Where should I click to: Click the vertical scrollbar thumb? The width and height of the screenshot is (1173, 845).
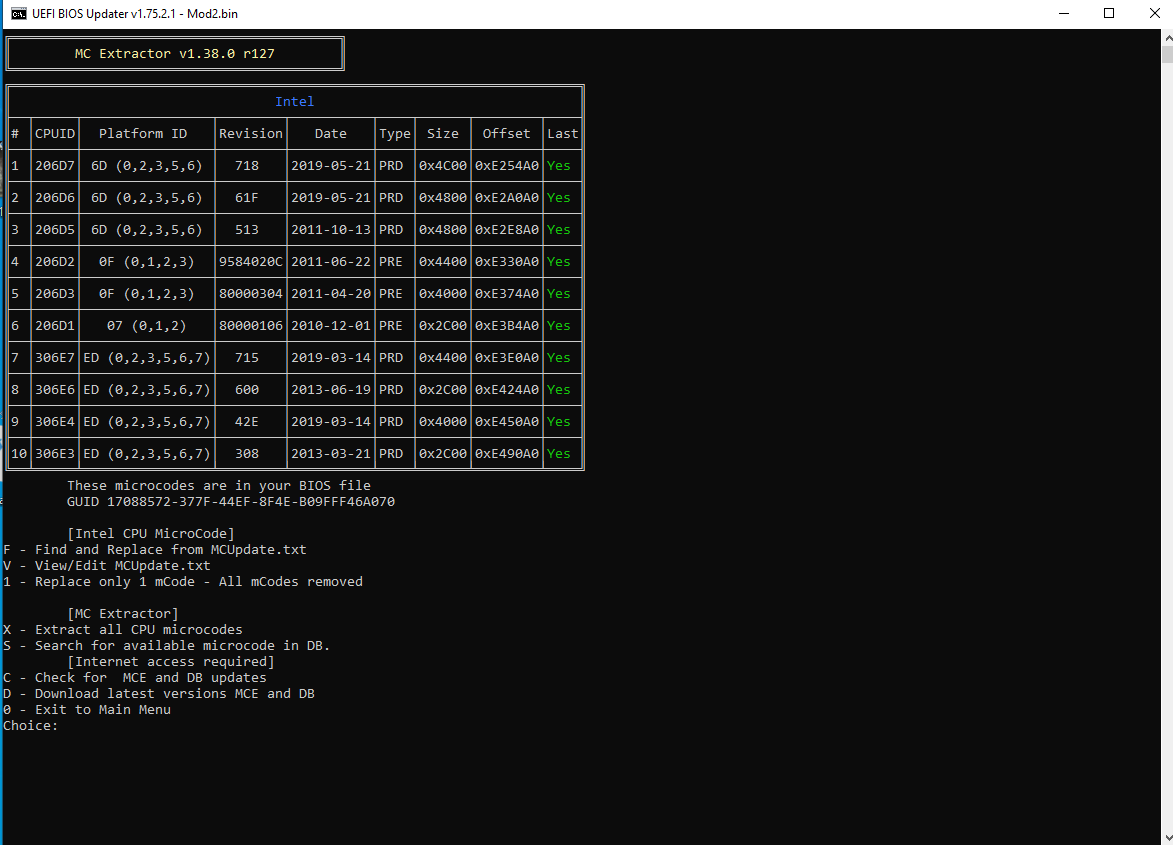pos(1167,54)
